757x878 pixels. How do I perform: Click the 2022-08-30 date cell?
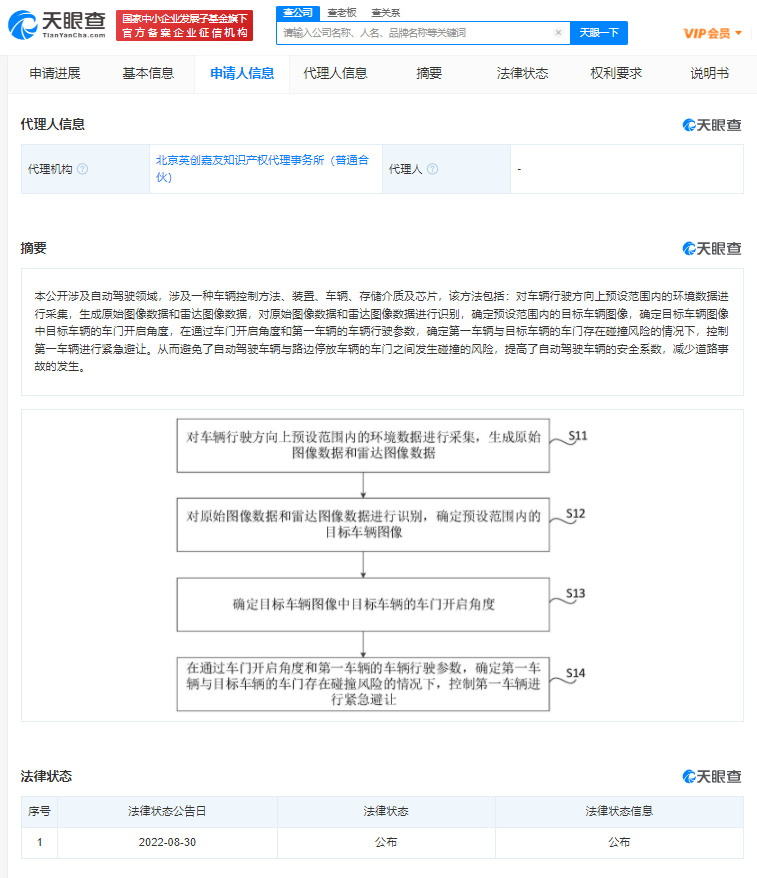coord(167,842)
